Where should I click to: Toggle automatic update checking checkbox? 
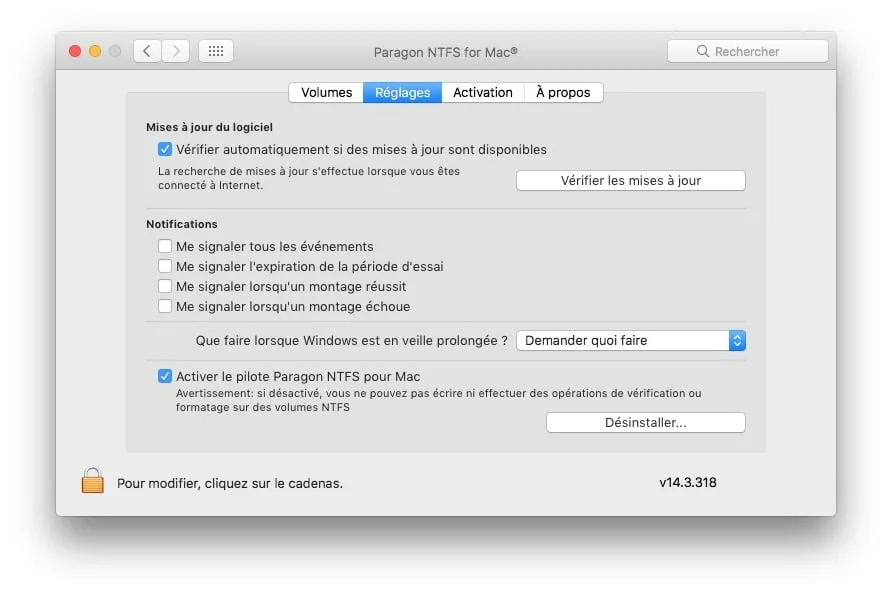pyautogui.click(x=165, y=149)
